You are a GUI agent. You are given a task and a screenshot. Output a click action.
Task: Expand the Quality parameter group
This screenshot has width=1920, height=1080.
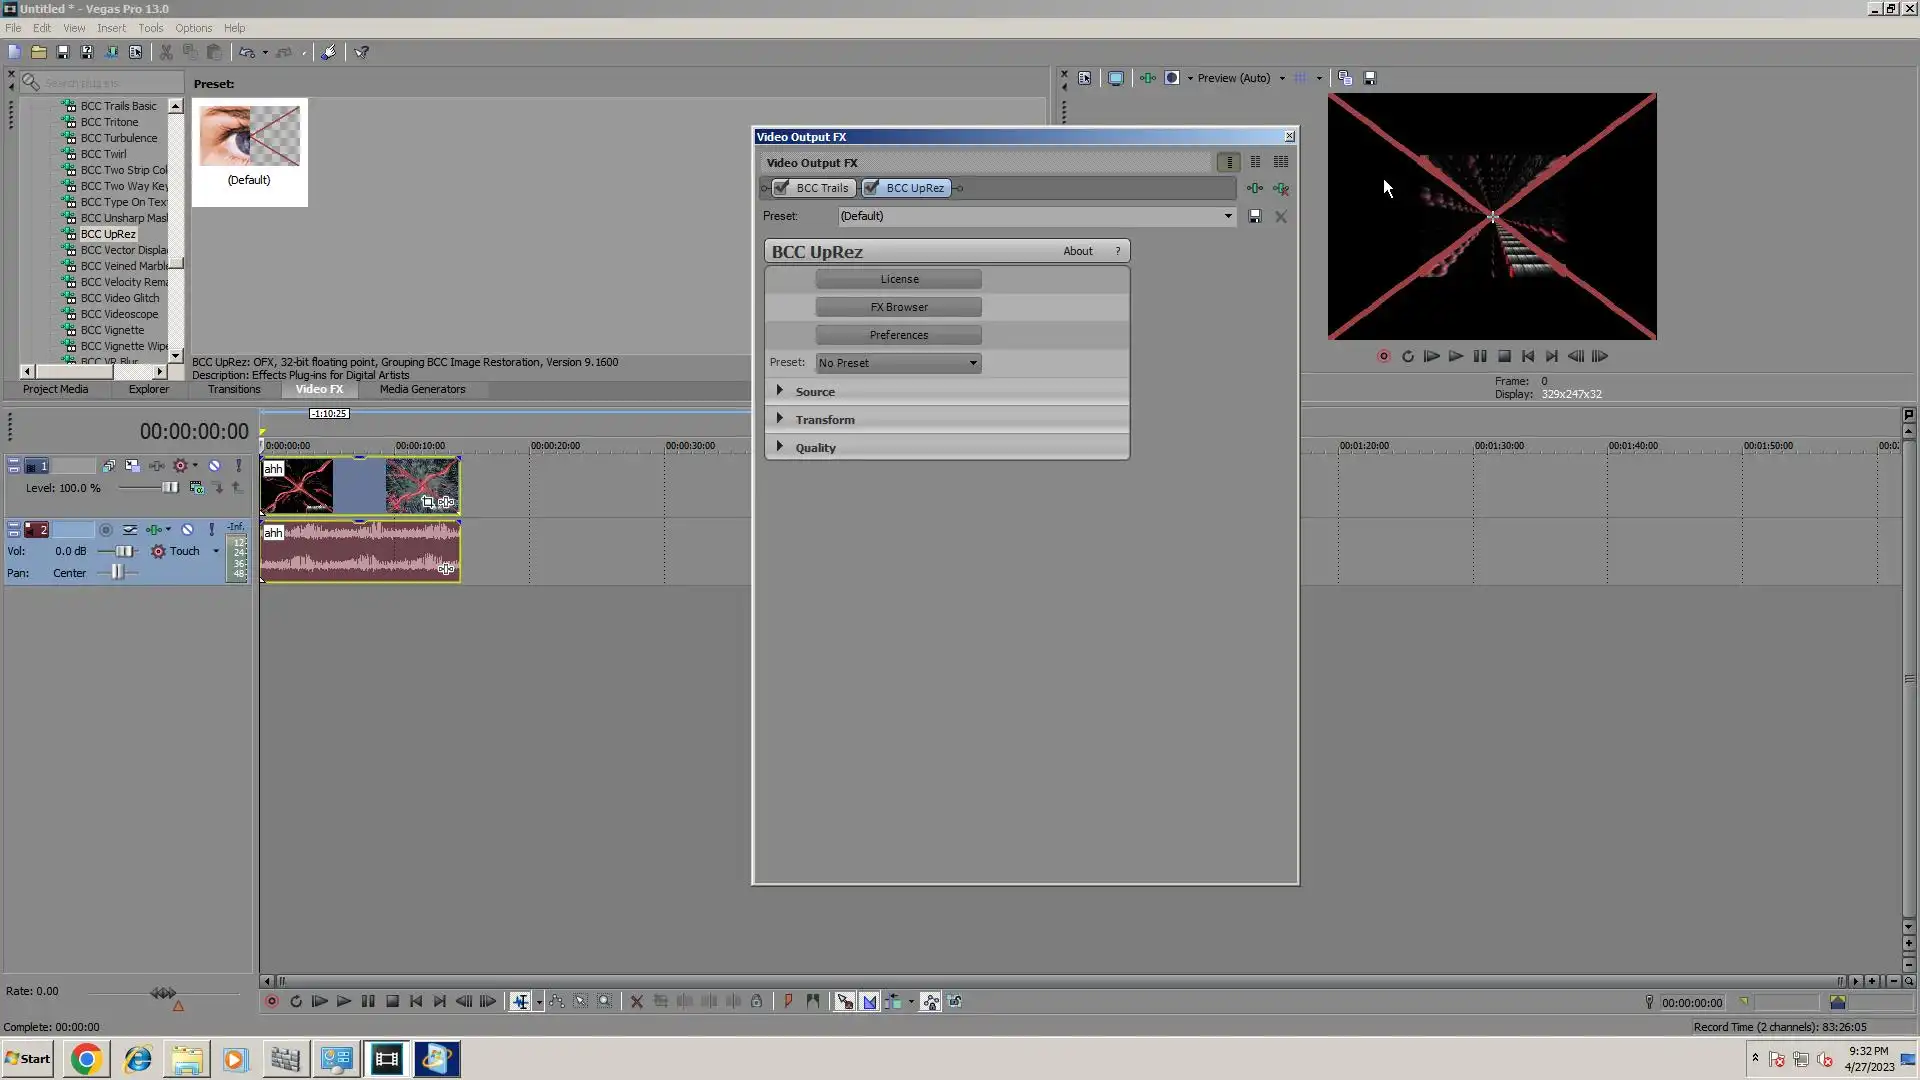(x=780, y=447)
